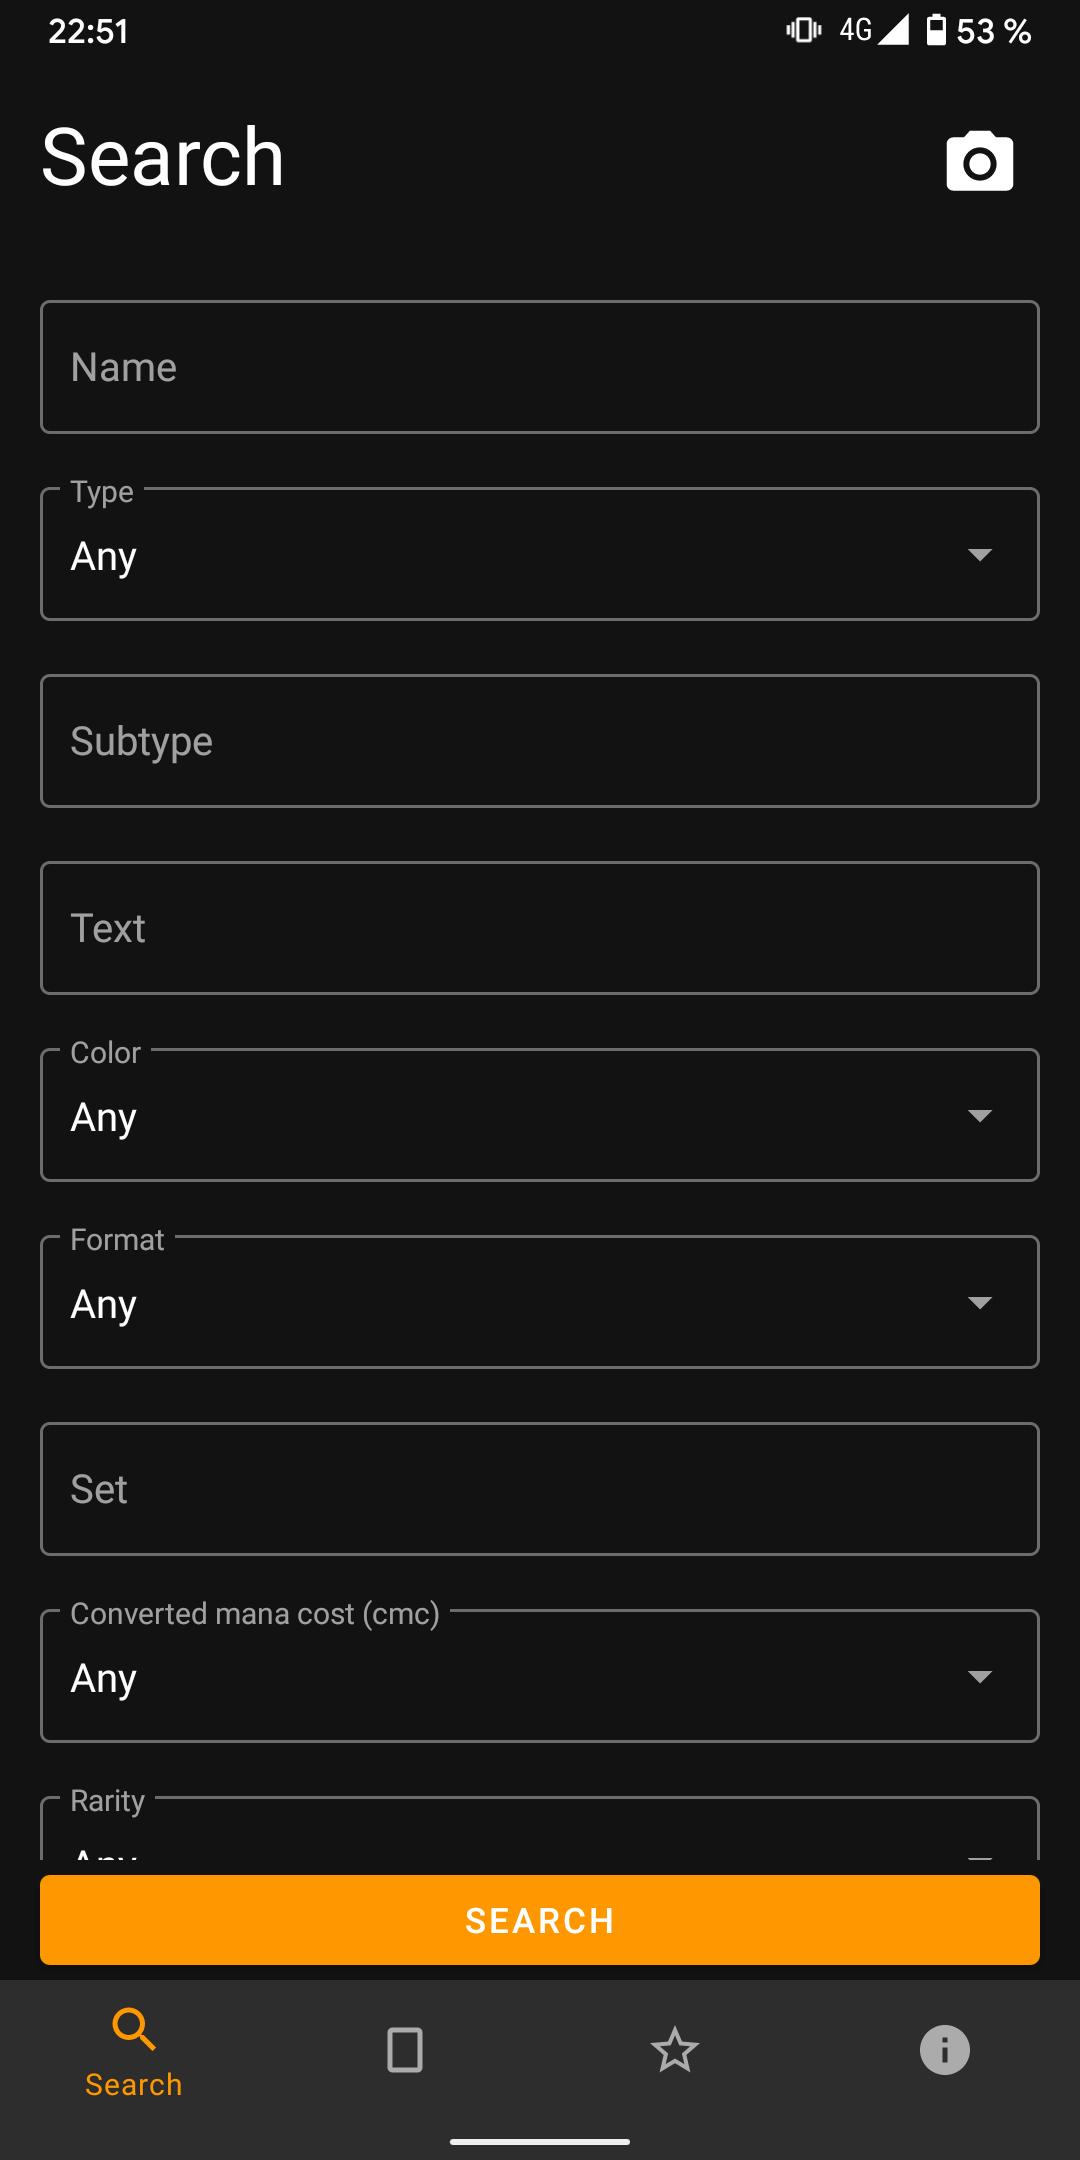This screenshot has width=1080, height=2160.
Task: Expand the Format dropdown
Action: 540,1302
